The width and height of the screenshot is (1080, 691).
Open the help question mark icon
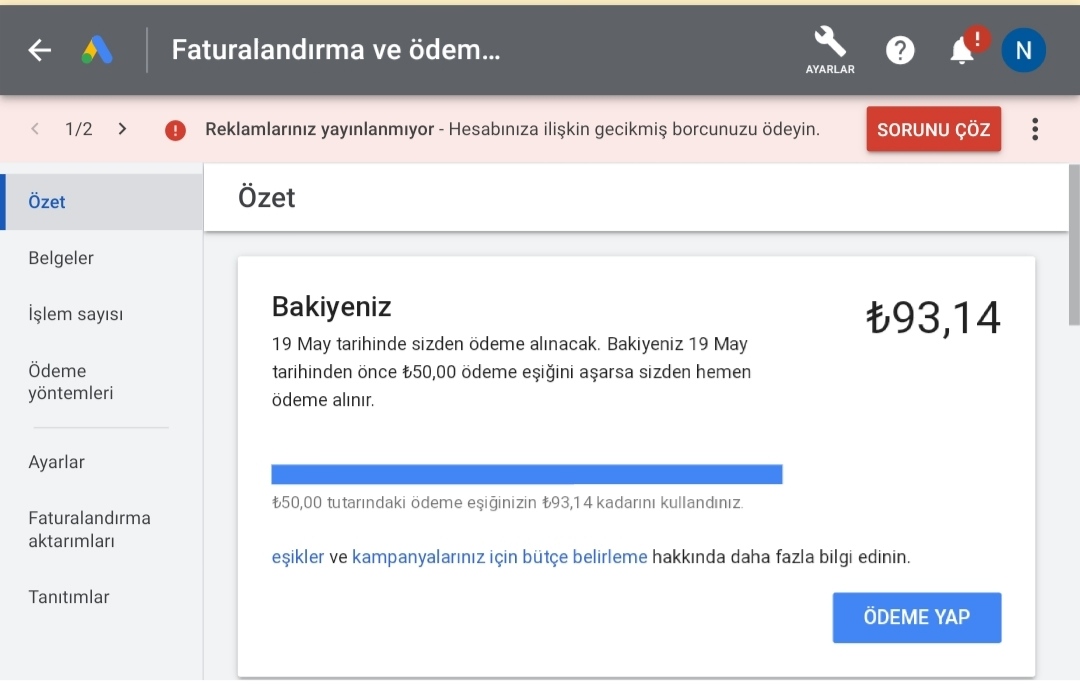(x=900, y=50)
